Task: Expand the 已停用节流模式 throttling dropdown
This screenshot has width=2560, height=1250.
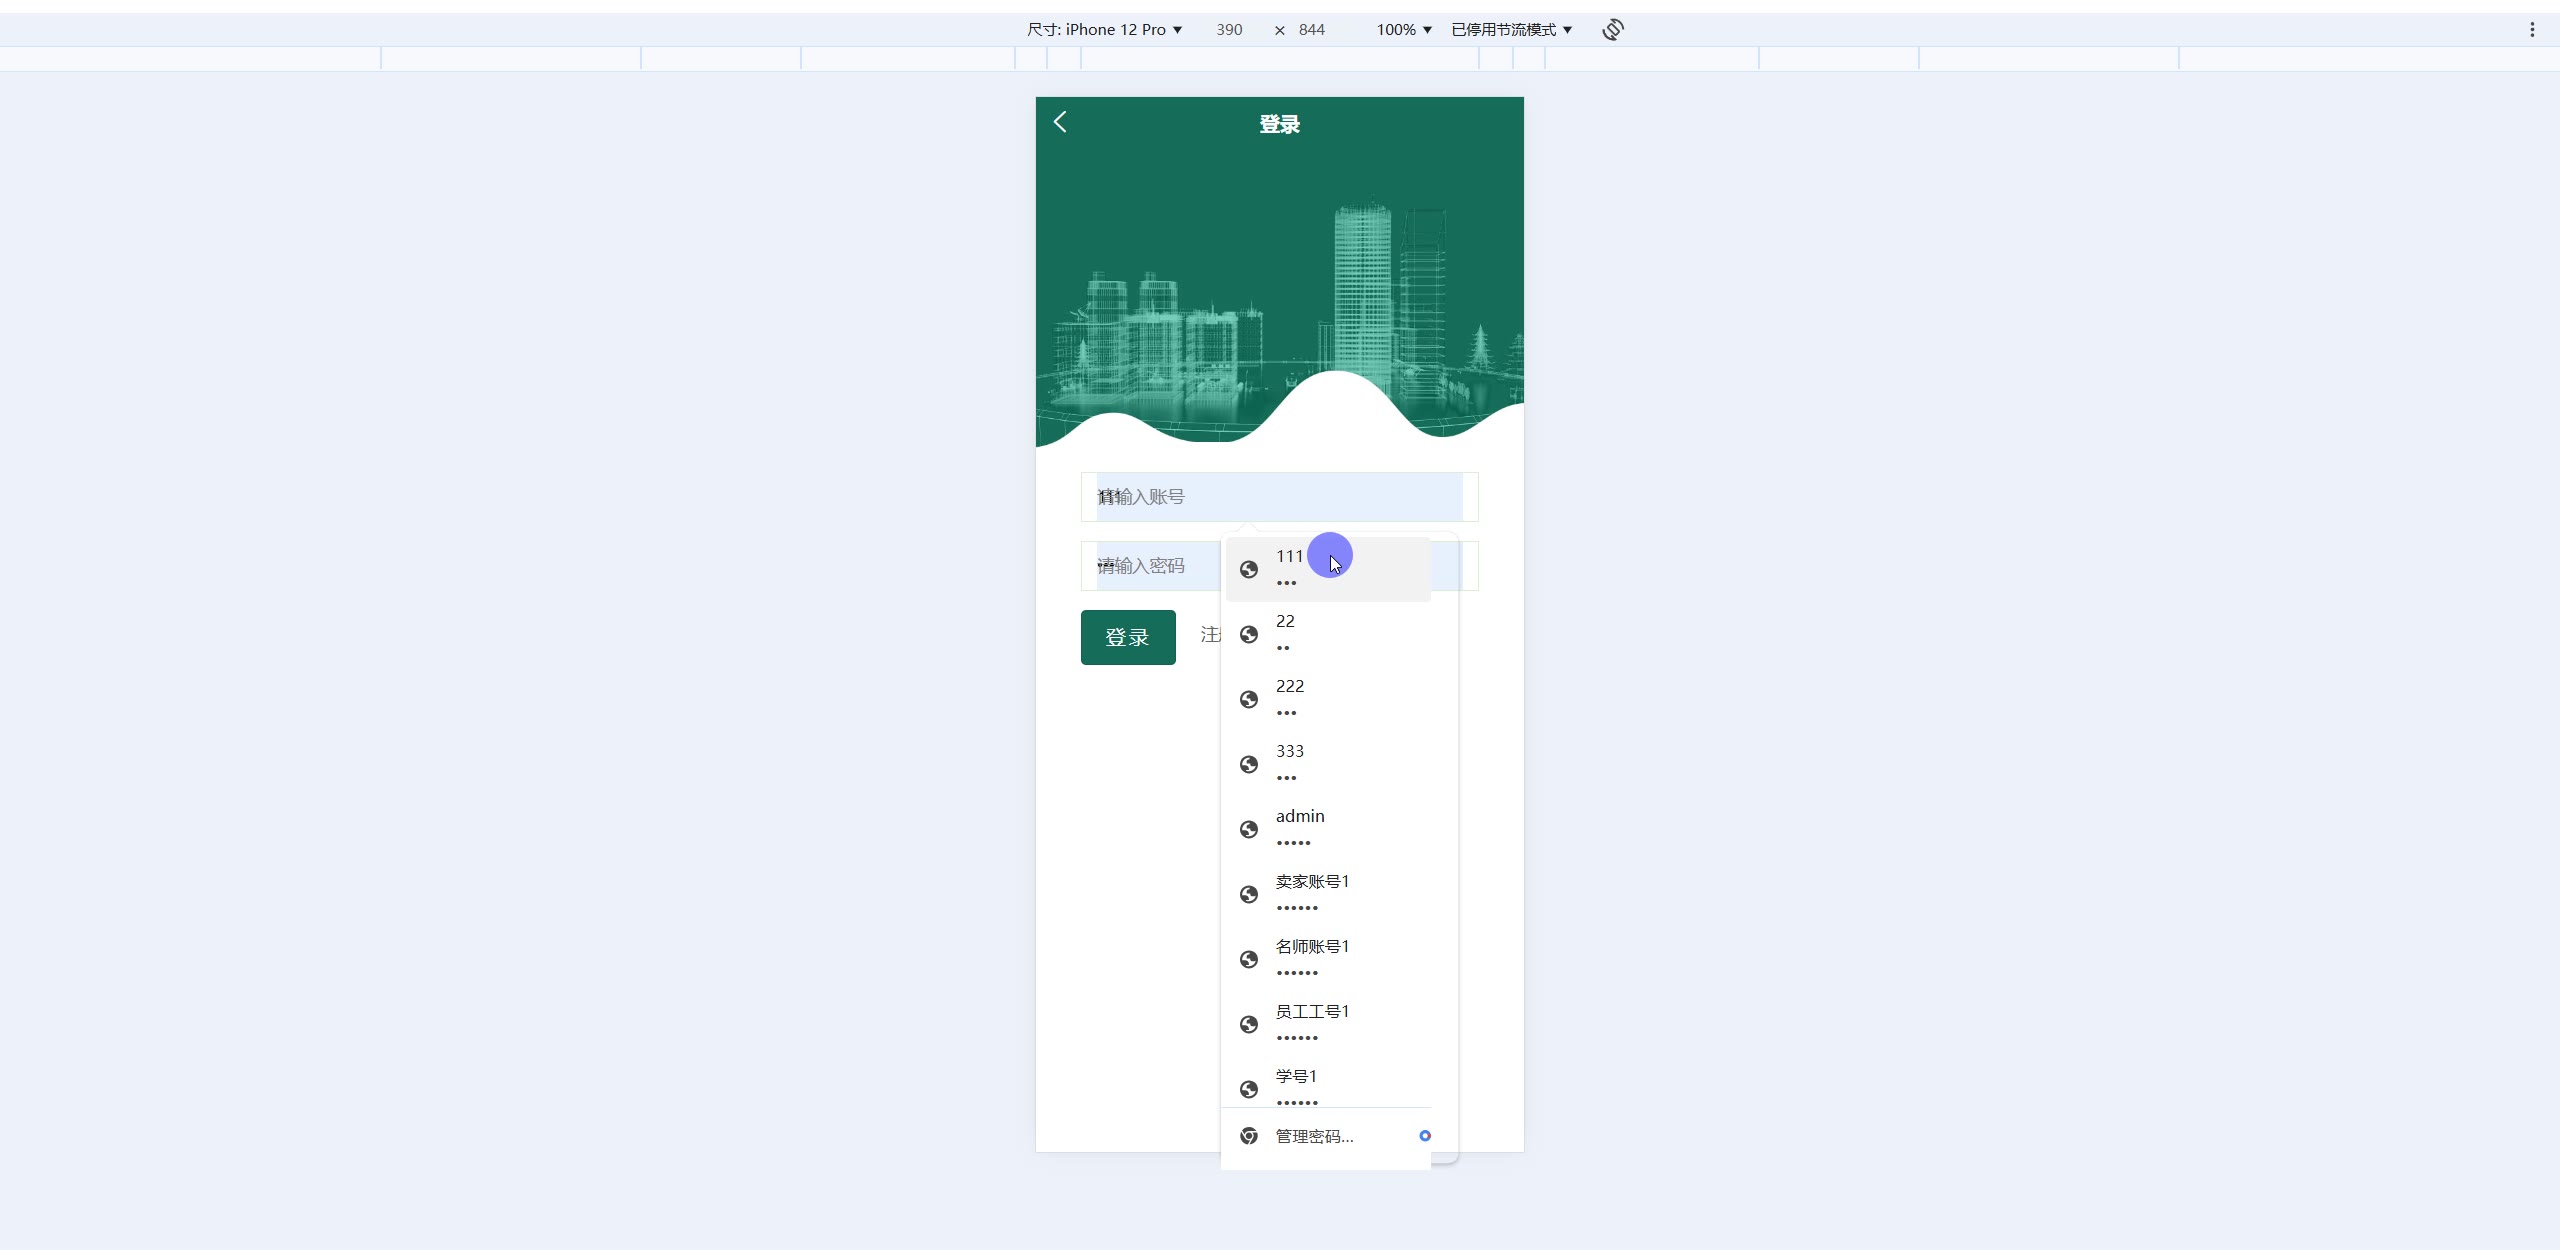Action: pyautogui.click(x=1511, y=30)
